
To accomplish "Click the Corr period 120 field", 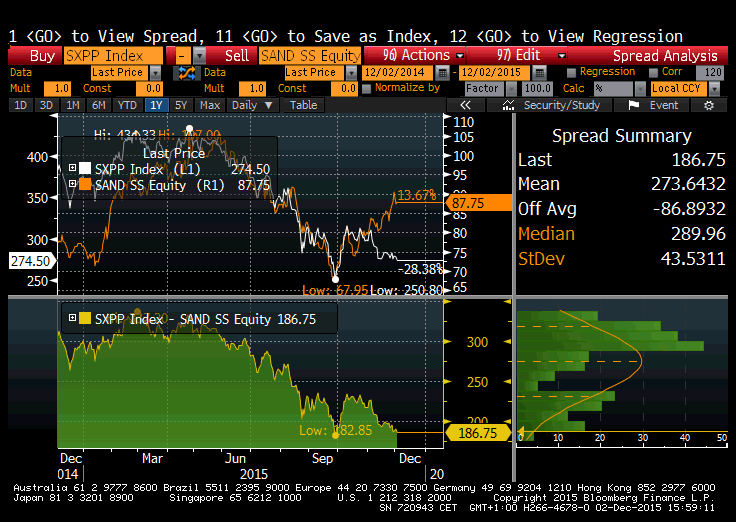I will coord(710,73).
